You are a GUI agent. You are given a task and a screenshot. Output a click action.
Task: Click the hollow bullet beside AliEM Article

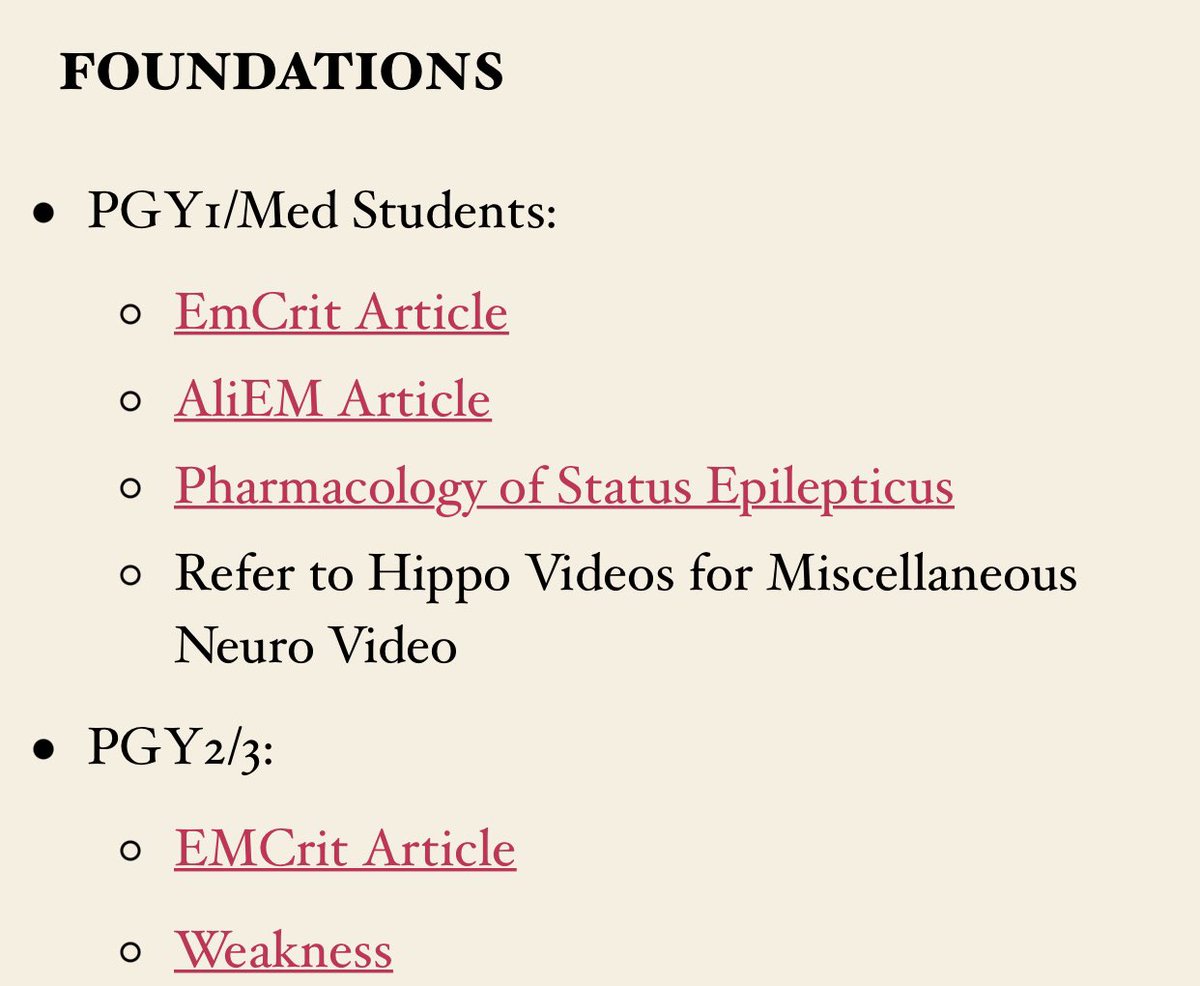(130, 402)
